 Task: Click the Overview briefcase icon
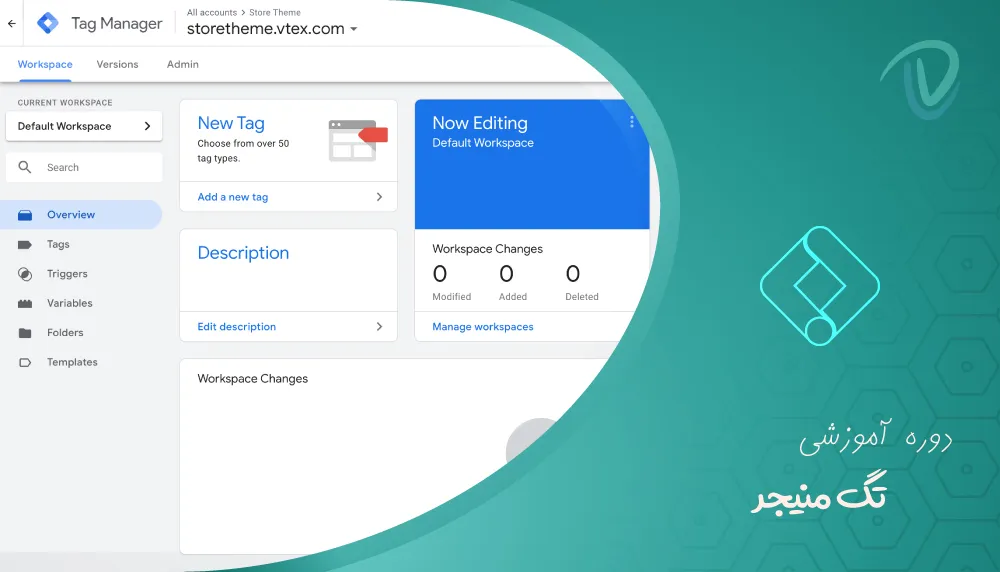25,215
